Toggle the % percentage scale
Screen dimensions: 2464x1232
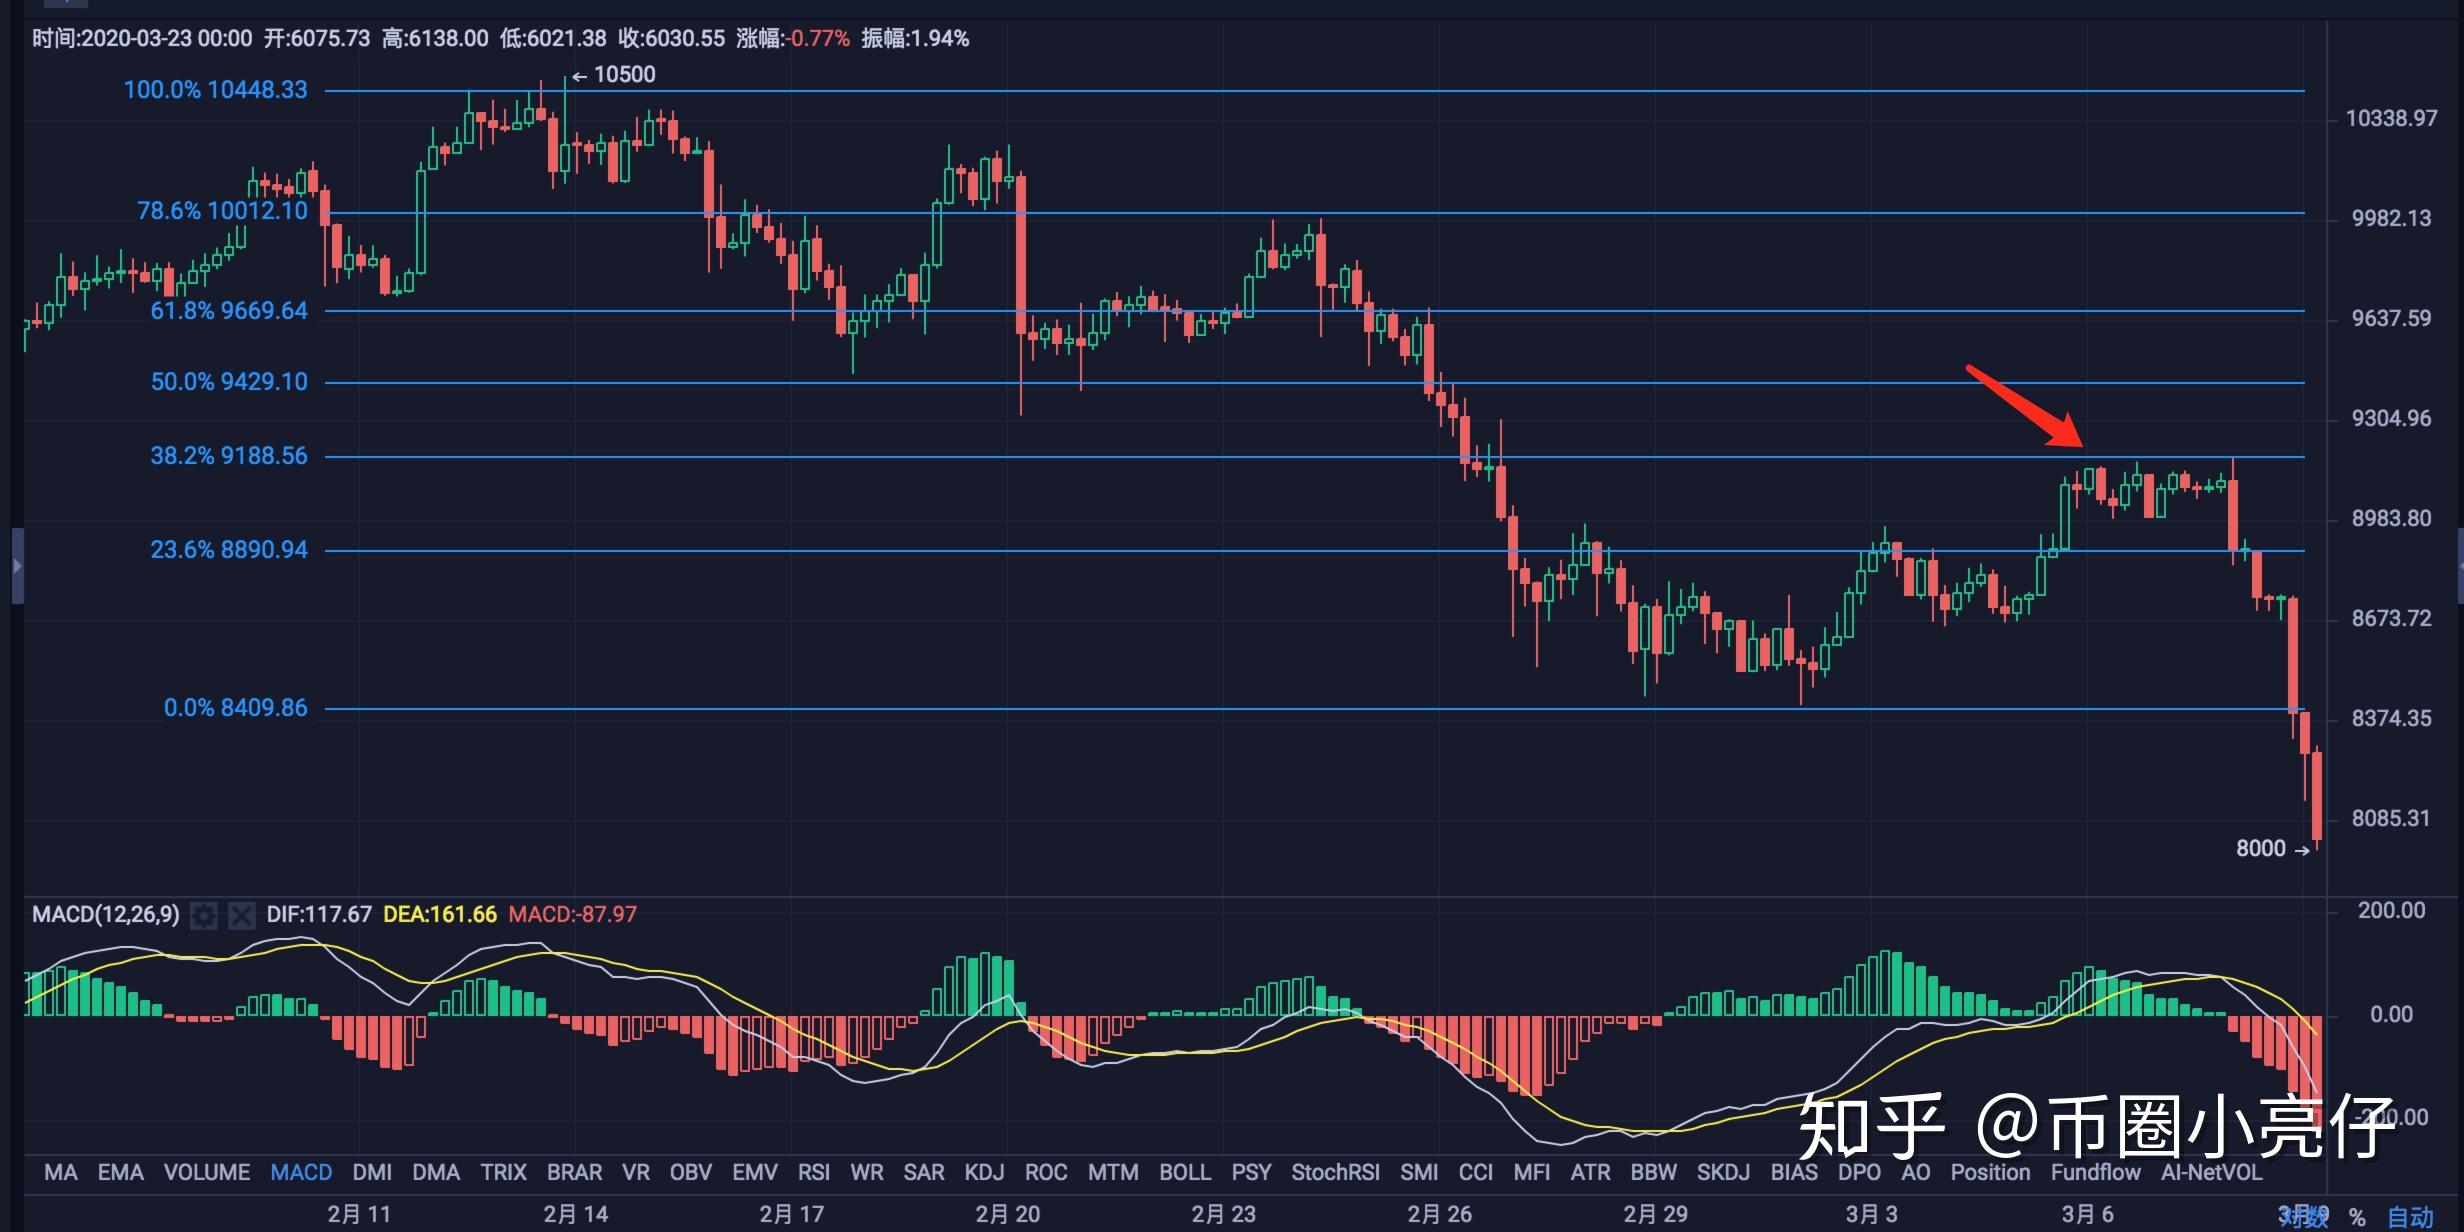pos(2357,1217)
